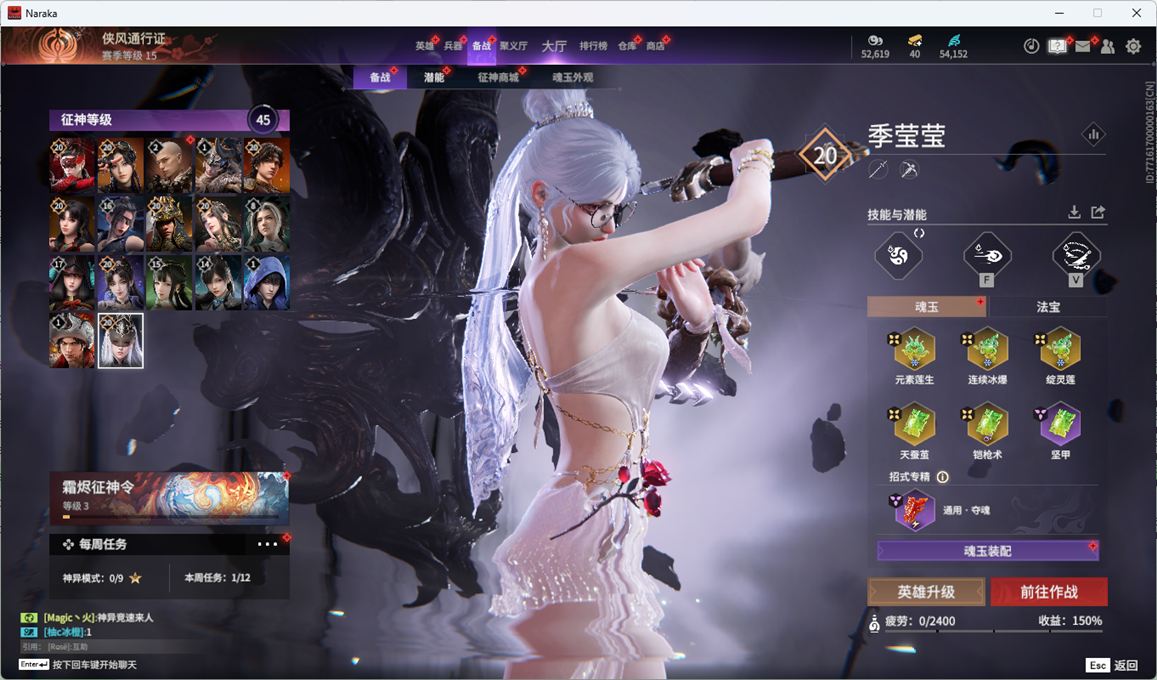Viewport: 1157px width, 680px height.
Task: Open the music disc icon
Action: [x=1032, y=46]
